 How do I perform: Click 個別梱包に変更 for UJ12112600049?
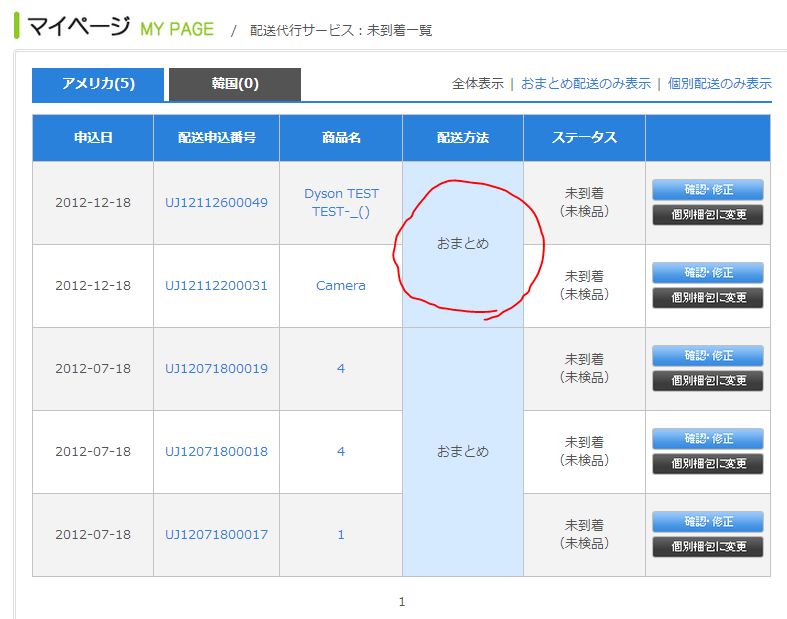[x=708, y=215]
